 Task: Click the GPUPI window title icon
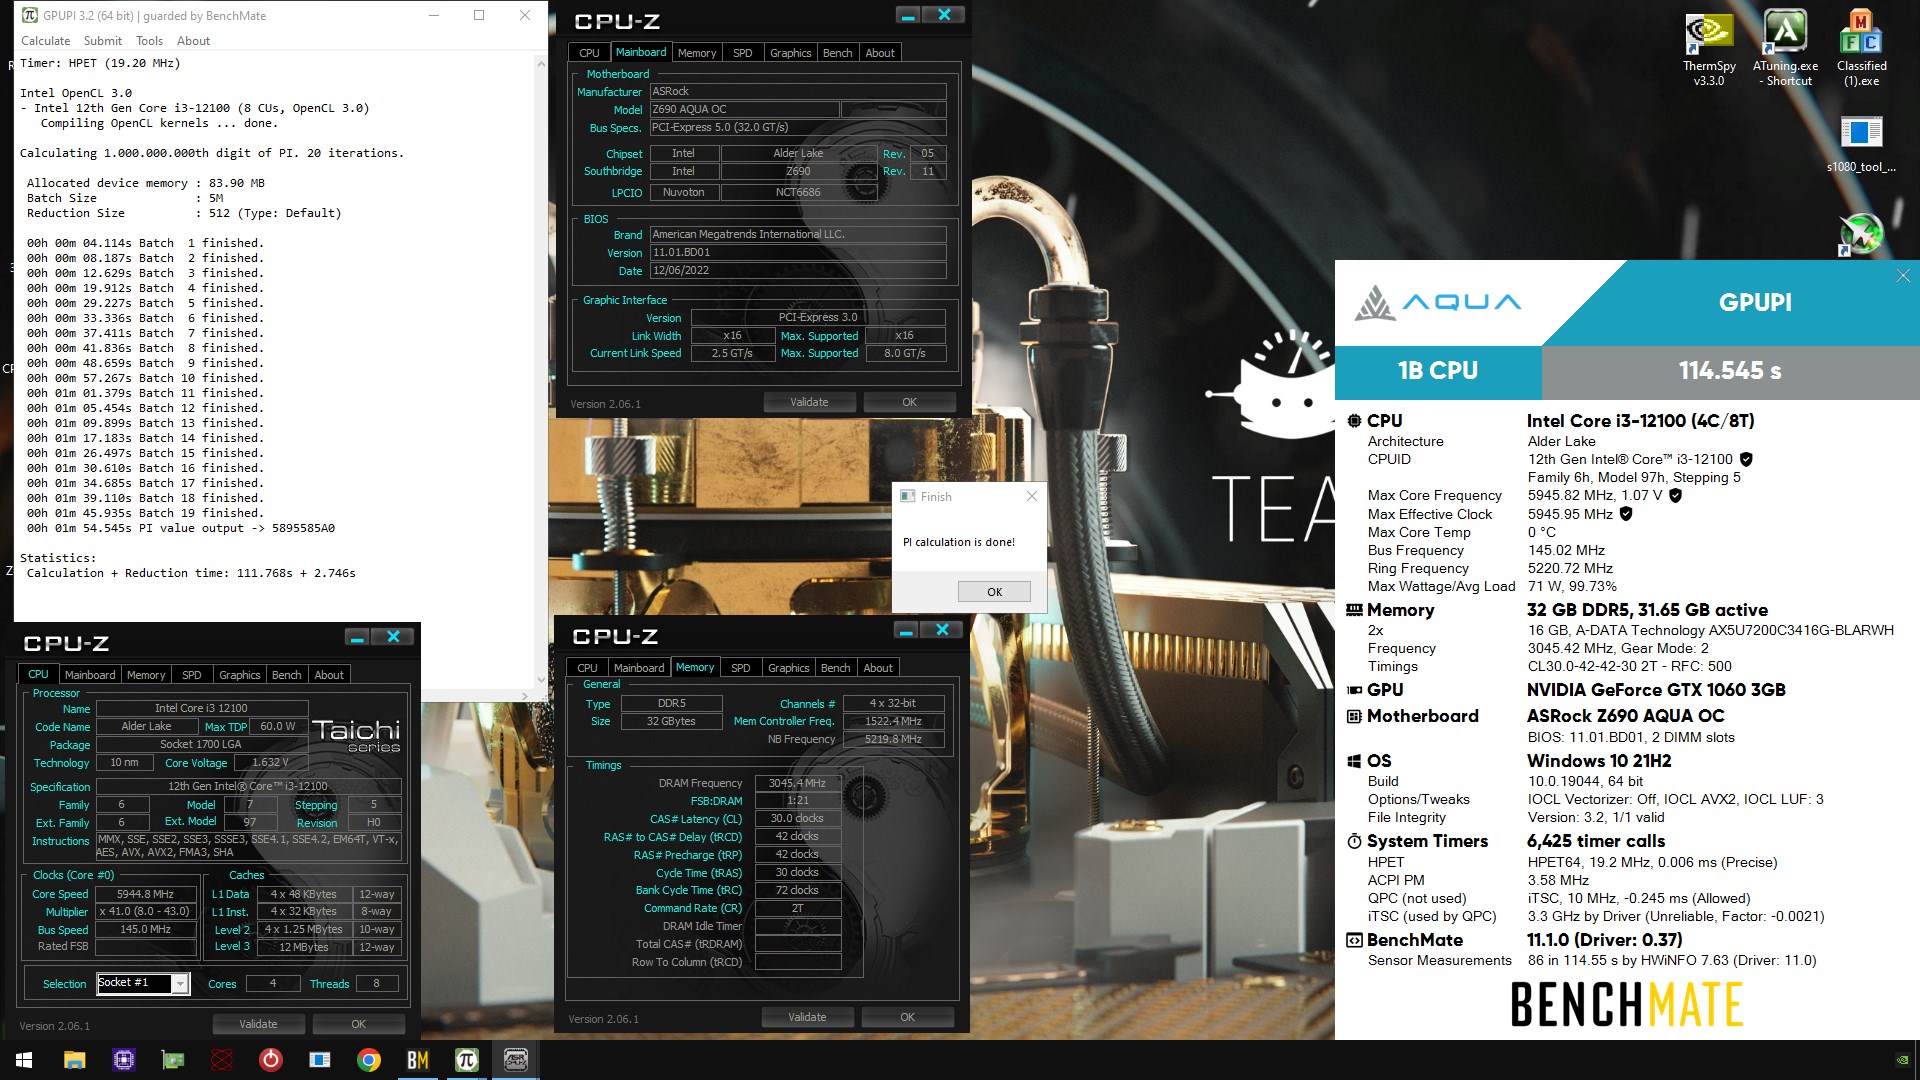30,15
